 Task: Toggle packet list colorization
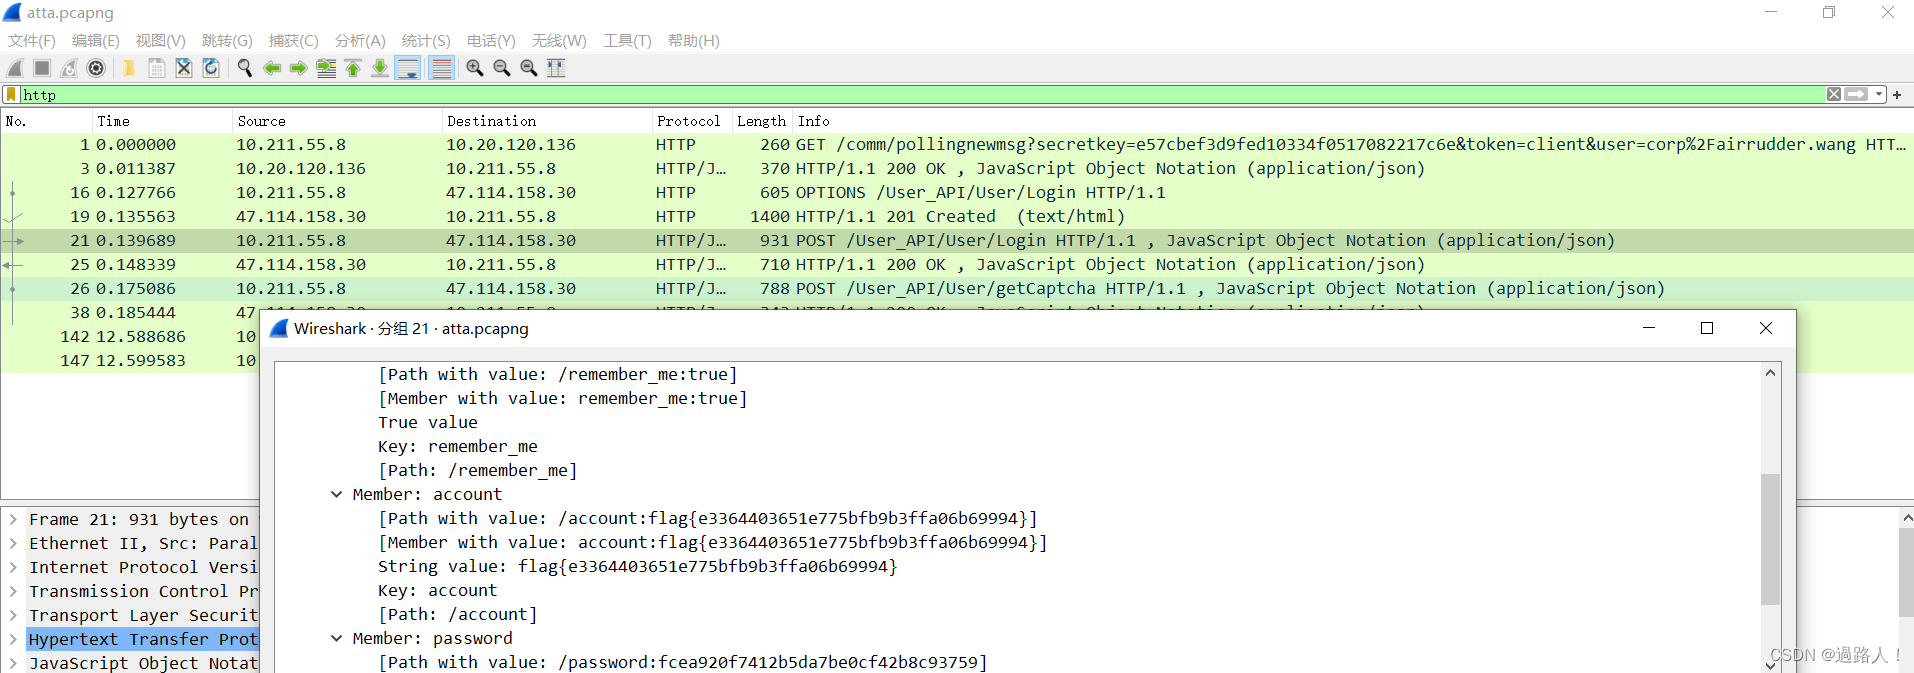(x=441, y=68)
